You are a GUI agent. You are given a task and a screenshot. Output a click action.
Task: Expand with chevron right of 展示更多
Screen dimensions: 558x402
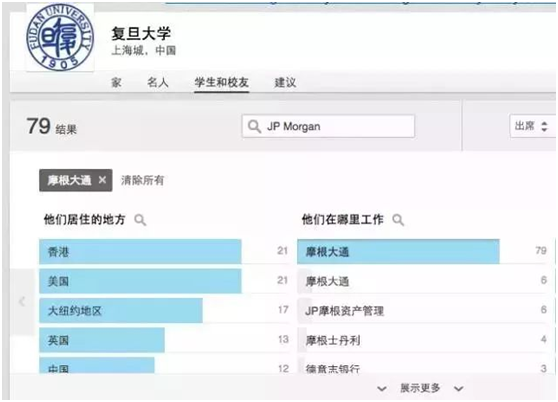[x=459, y=388]
